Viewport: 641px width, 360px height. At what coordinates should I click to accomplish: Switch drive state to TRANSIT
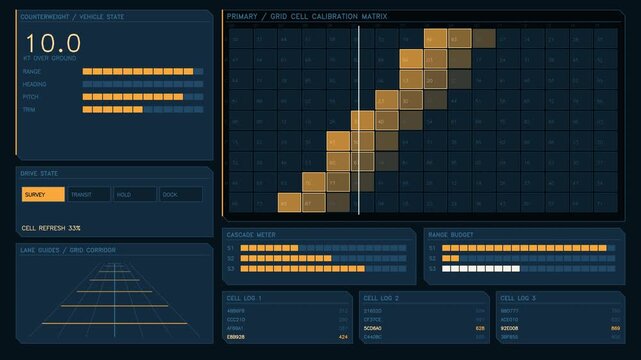(89, 195)
